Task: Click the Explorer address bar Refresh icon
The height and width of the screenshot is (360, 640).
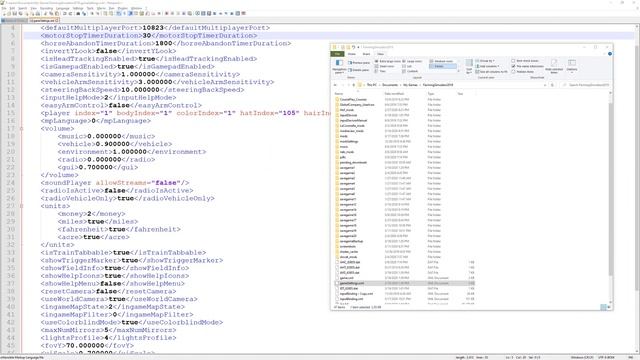Action: pyautogui.click(x=552, y=85)
